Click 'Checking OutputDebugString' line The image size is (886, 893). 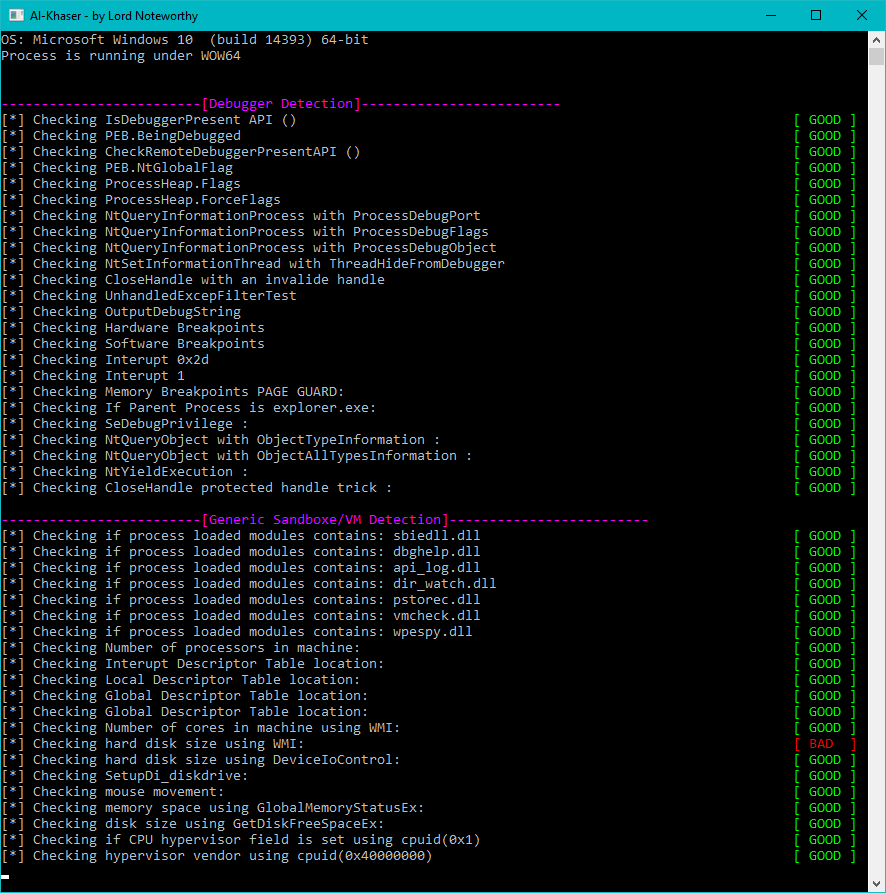point(121,311)
